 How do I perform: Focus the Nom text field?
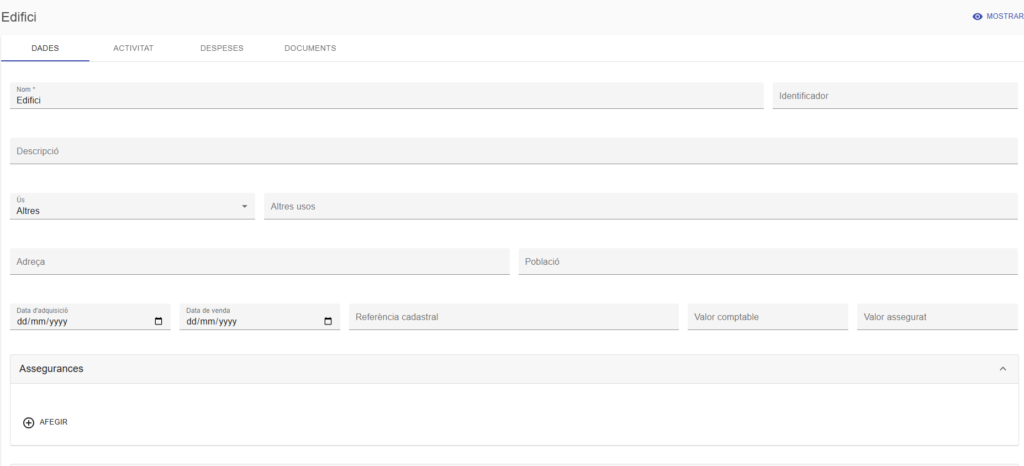point(387,99)
